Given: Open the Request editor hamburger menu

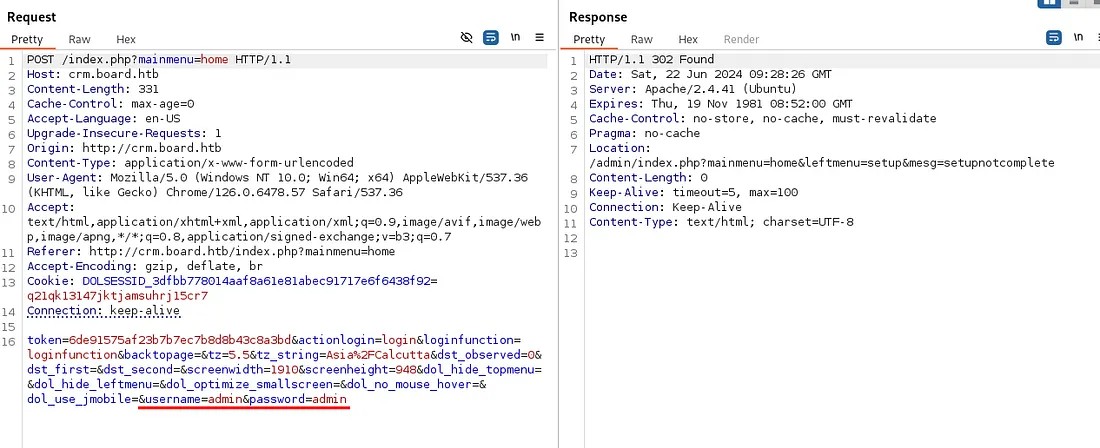Looking at the screenshot, I should pyautogui.click(x=540, y=38).
